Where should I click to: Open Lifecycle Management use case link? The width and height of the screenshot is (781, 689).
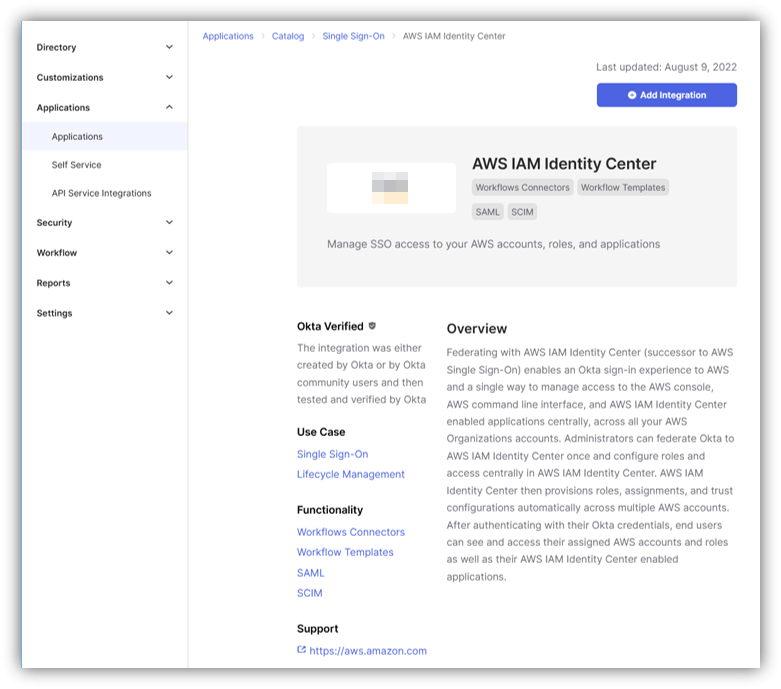[x=351, y=474]
